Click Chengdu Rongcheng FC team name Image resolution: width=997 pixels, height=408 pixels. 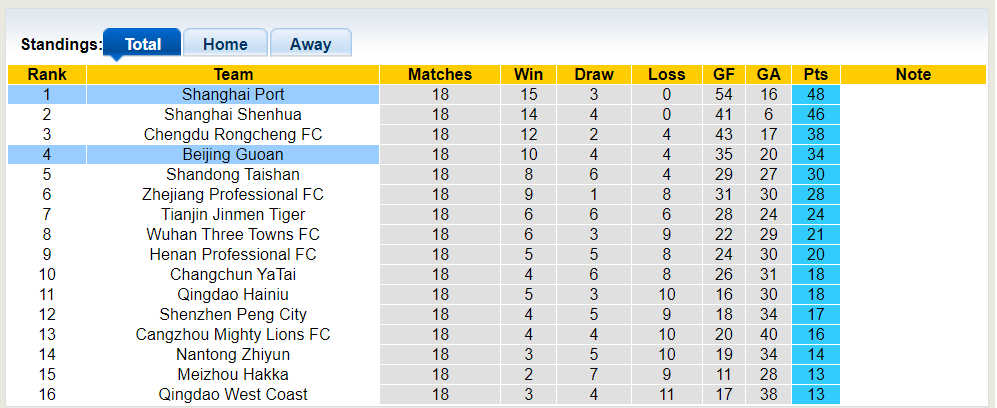(x=233, y=134)
